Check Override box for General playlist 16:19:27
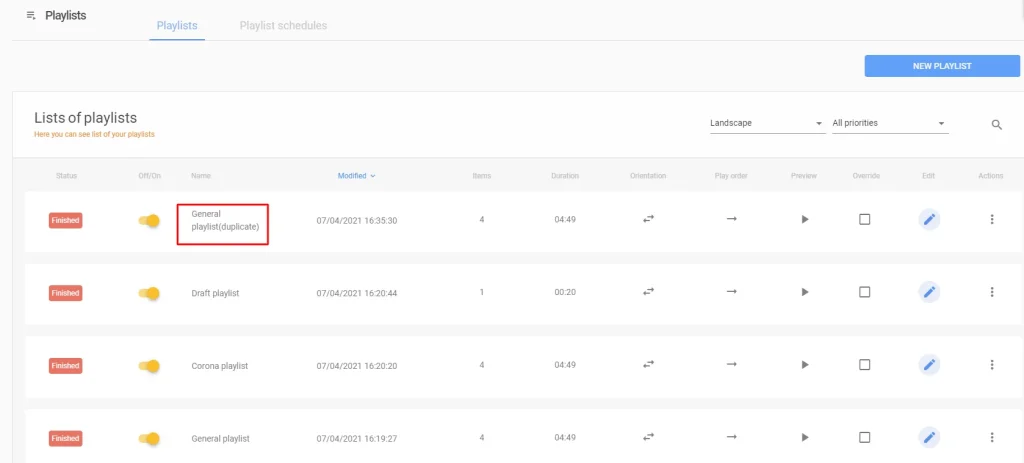This screenshot has height=463, width=1024. point(865,437)
